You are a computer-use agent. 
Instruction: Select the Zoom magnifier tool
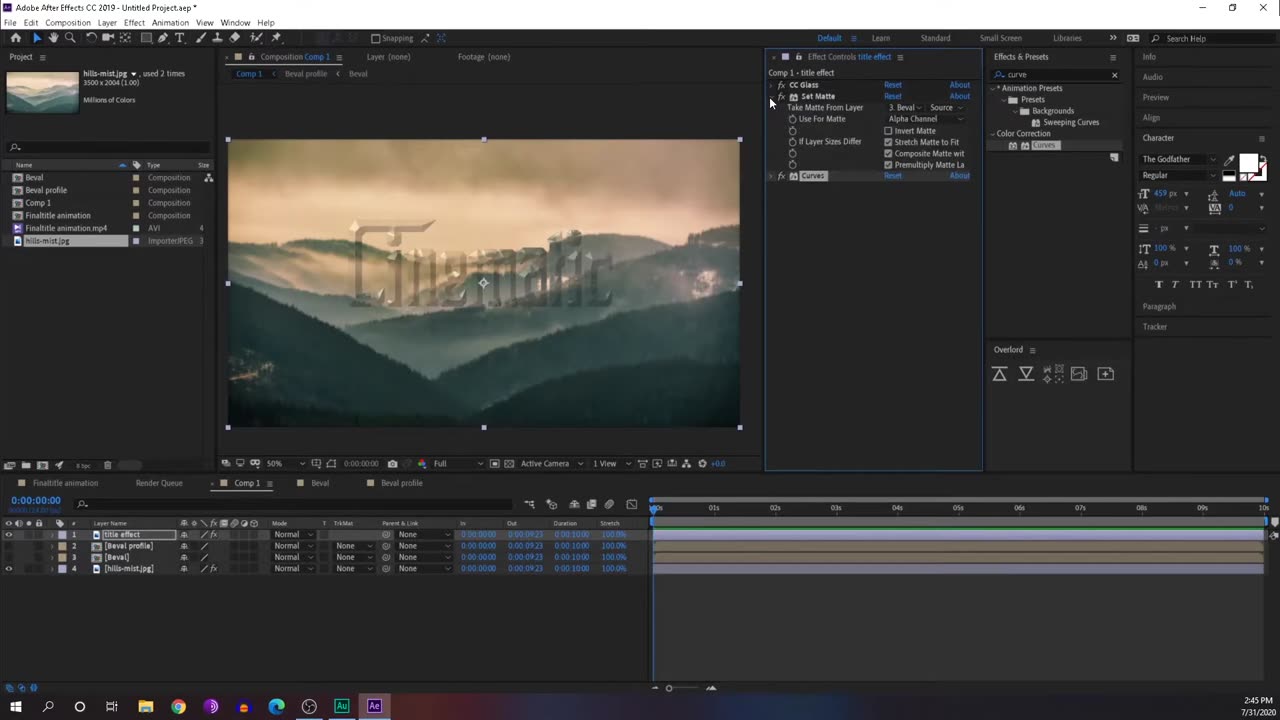(x=70, y=38)
